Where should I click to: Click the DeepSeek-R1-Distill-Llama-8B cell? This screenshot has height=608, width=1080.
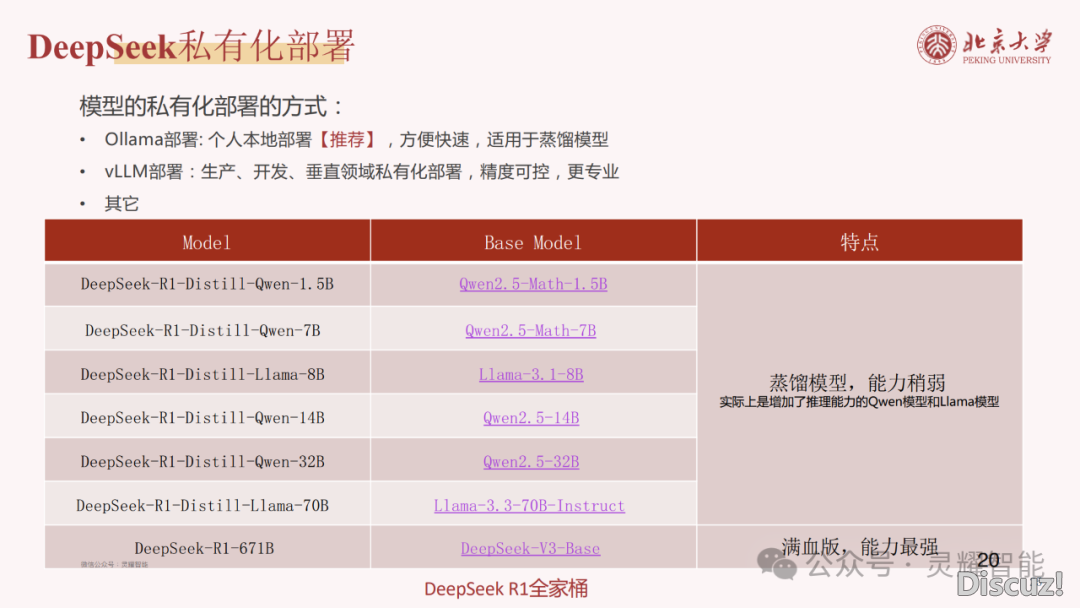click(x=207, y=374)
